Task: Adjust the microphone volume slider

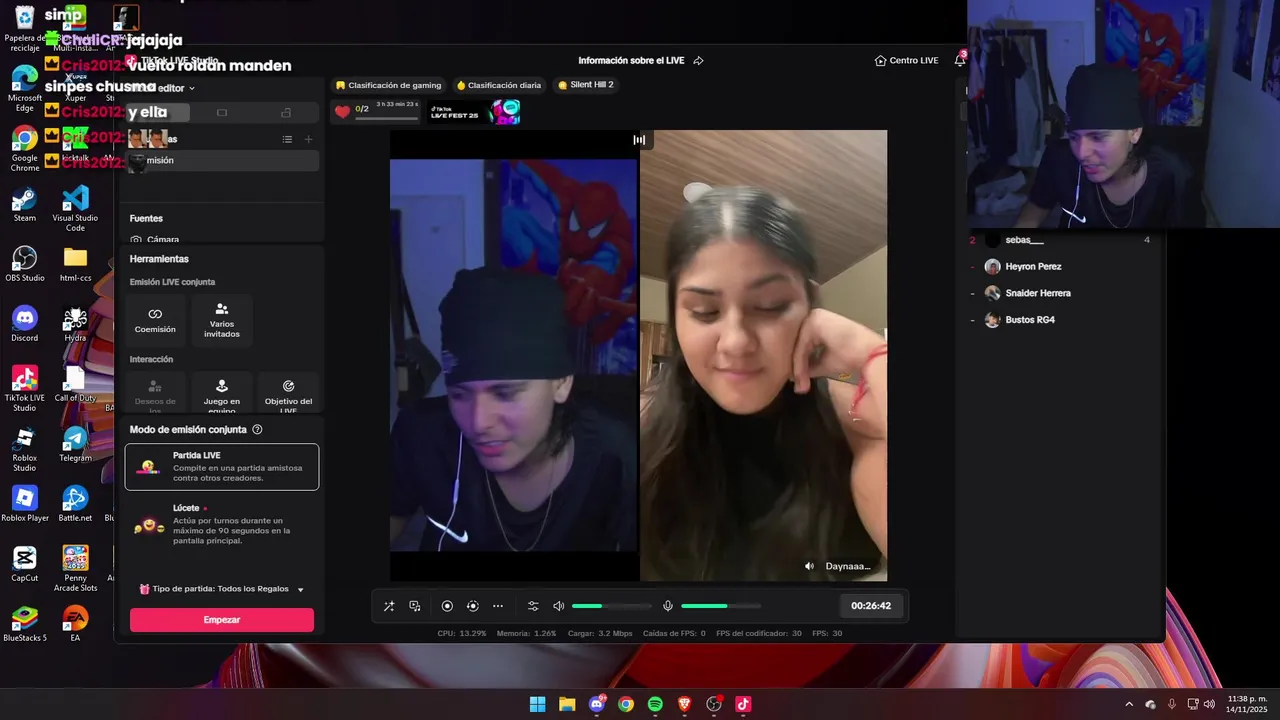Action: pyautogui.click(x=720, y=606)
